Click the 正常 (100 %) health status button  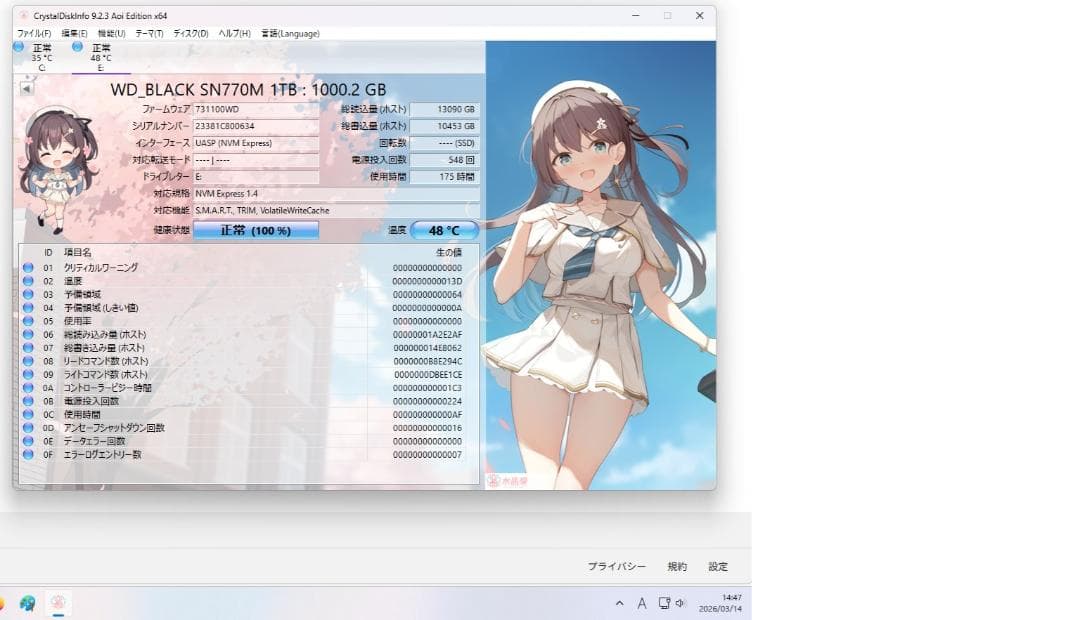click(x=256, y=230)
